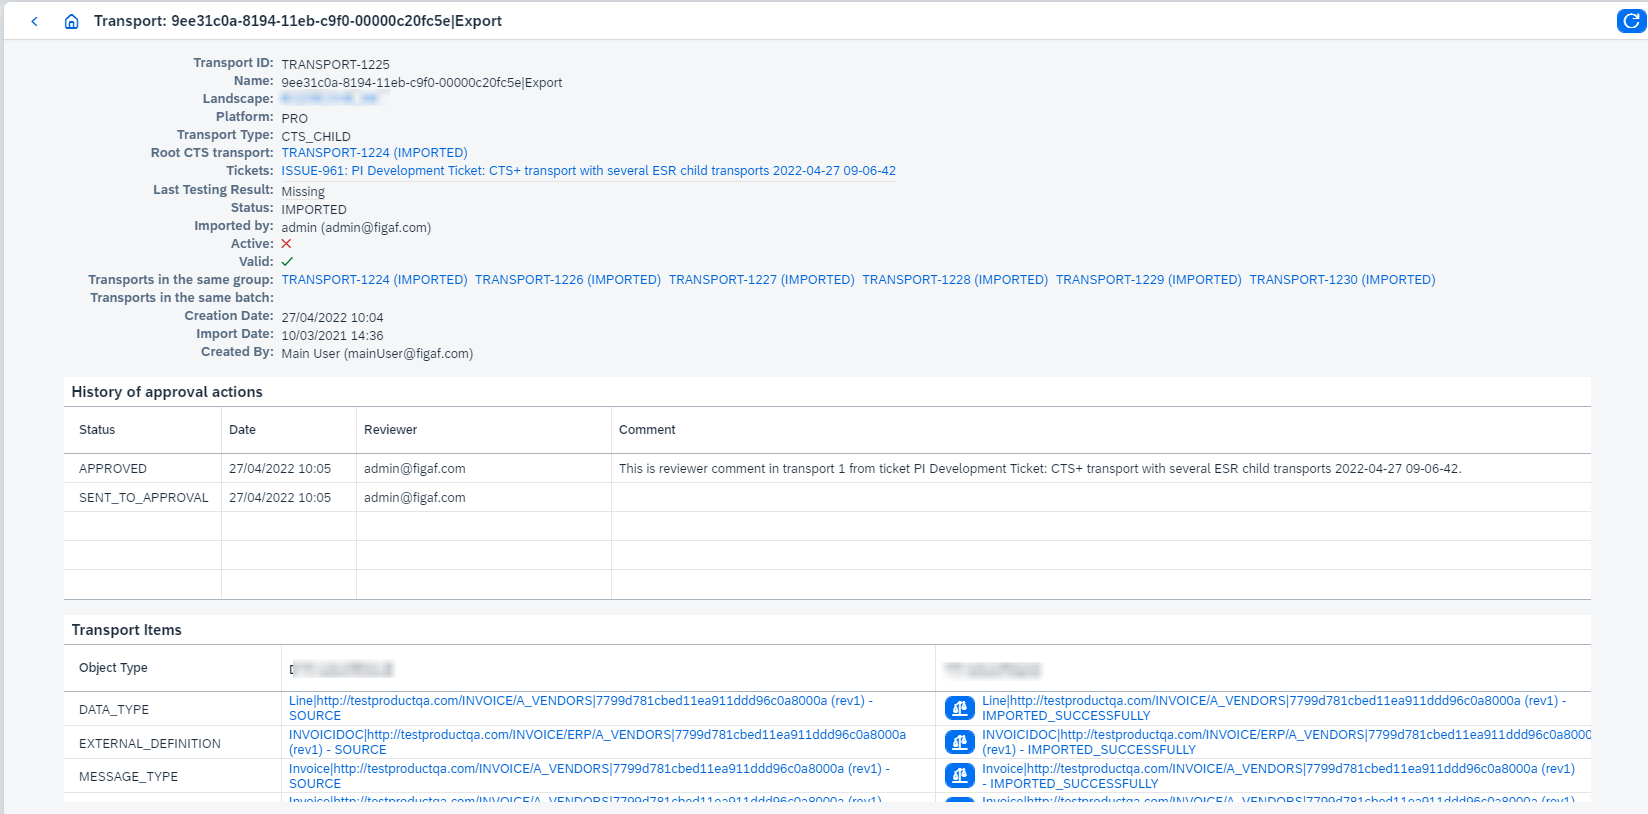Image resolution: width=1648 pixels, height=814 pixels.
Task: Select the History of approval actions heading
Action: [x=167, y=392]
